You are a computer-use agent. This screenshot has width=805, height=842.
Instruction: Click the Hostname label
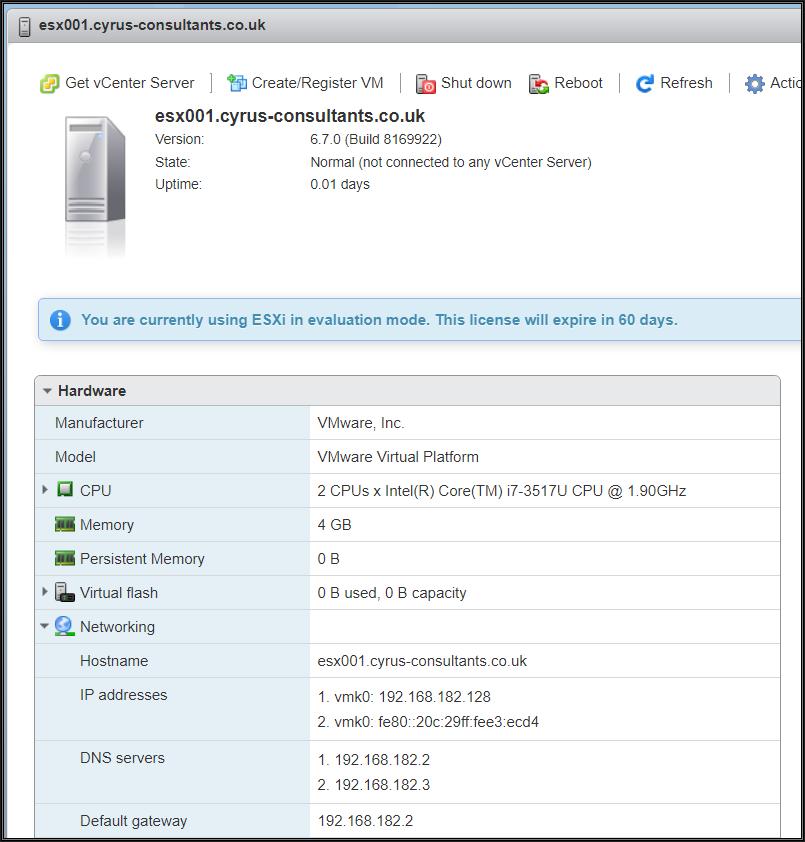coord(114,661)
